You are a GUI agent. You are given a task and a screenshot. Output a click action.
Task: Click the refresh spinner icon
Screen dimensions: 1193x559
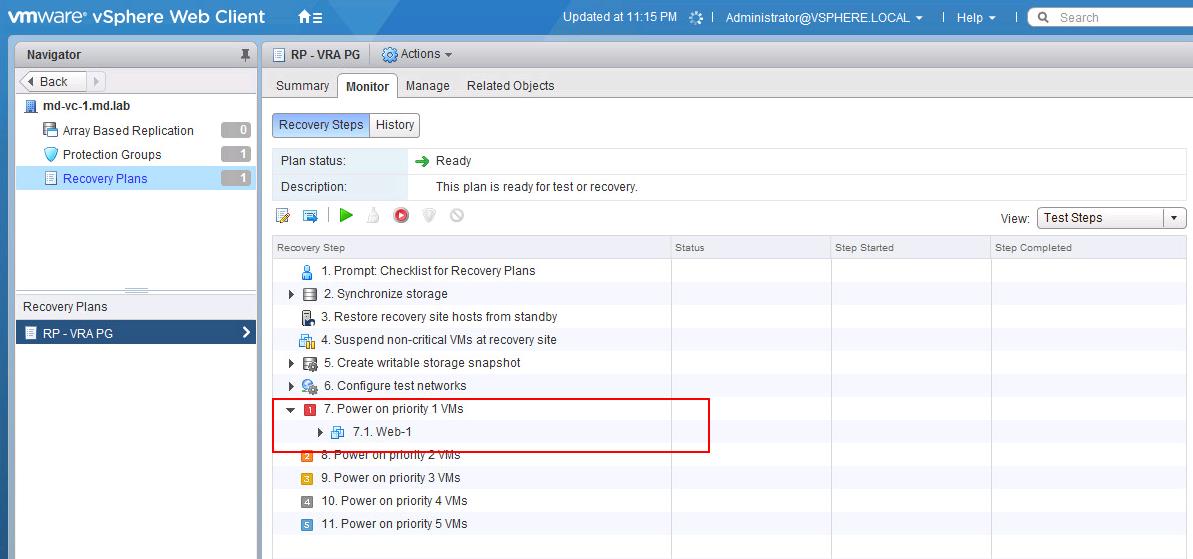click(695, 17)
